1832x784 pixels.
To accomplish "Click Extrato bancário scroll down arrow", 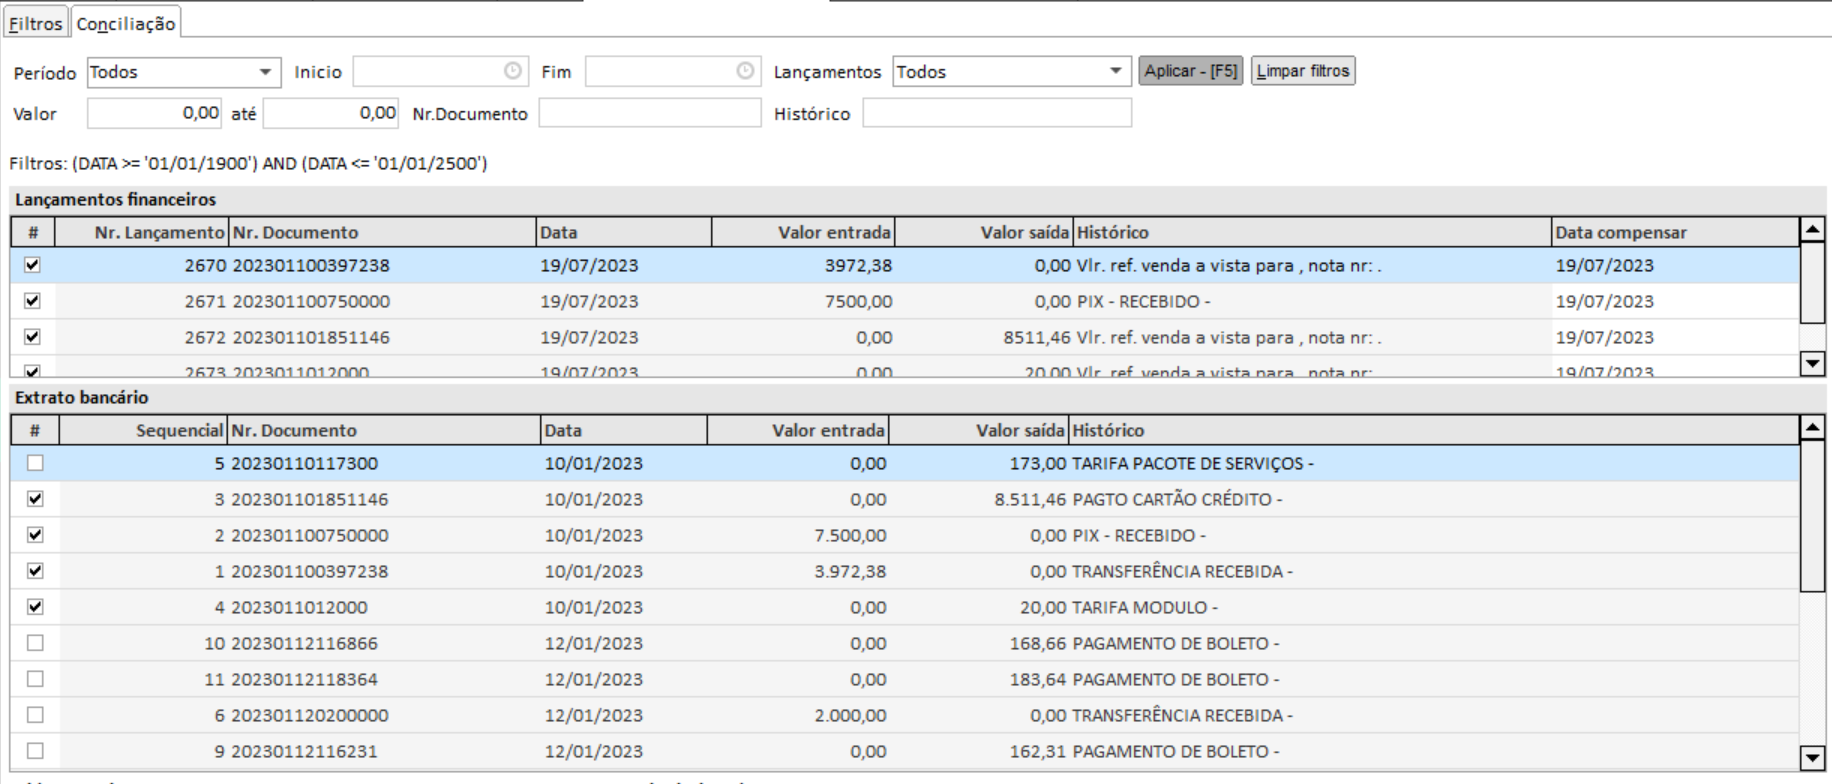I will click(1812, 757).
